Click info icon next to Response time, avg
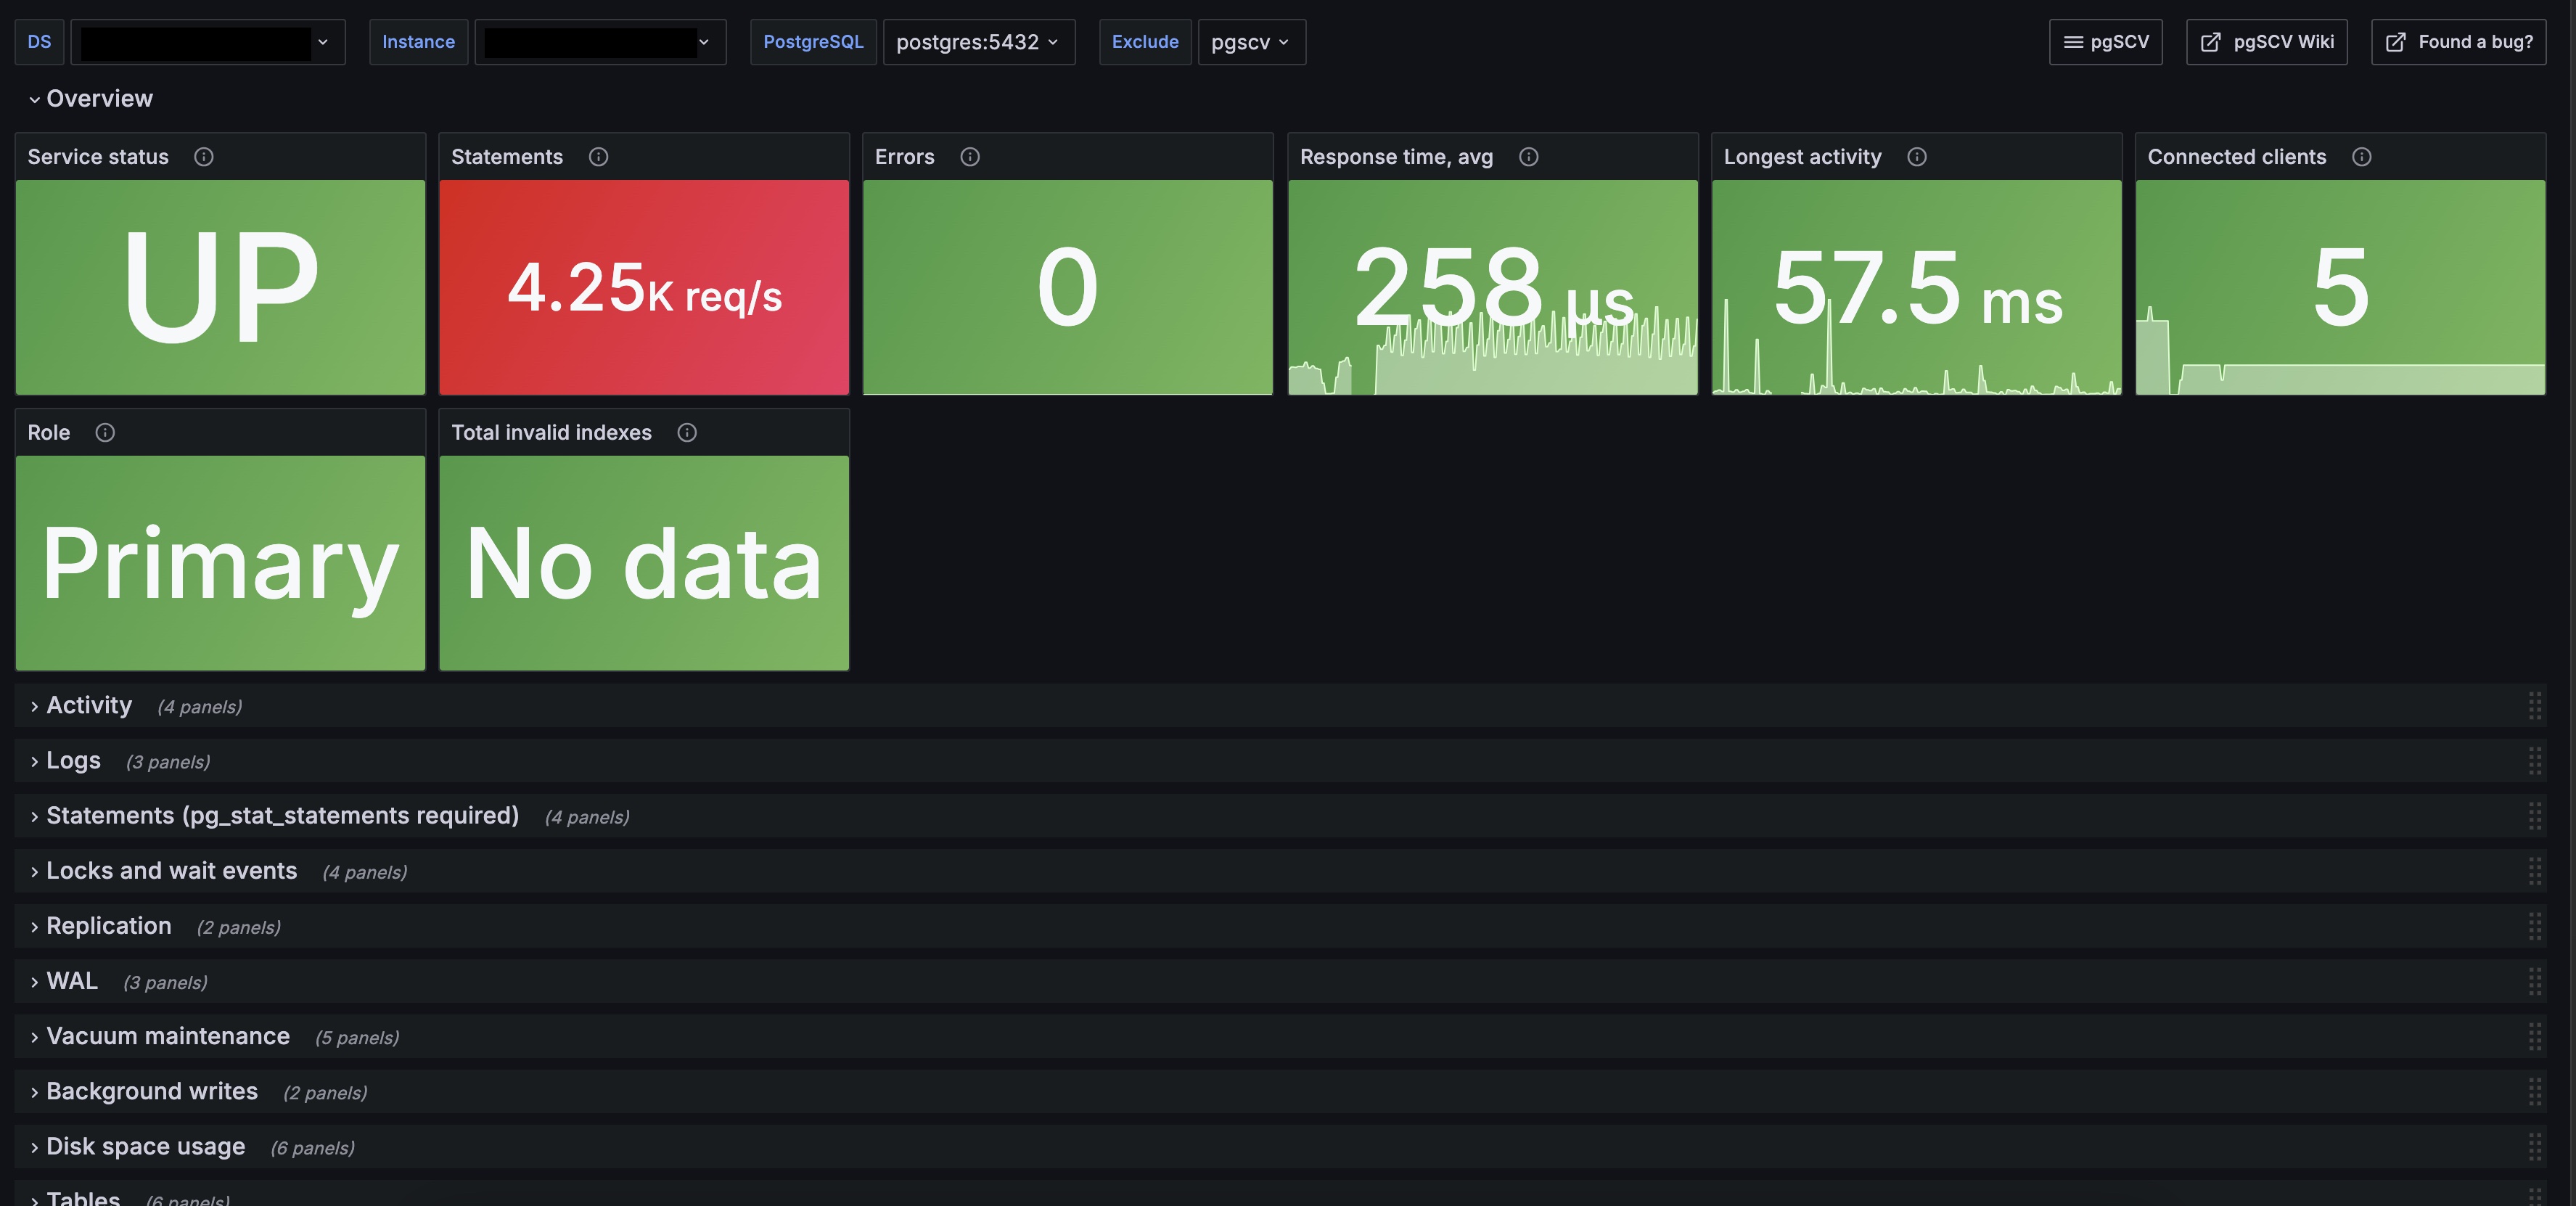Image resolution: width=2576 pixels, height=1206 pixels. click(x=1528, y=157)
